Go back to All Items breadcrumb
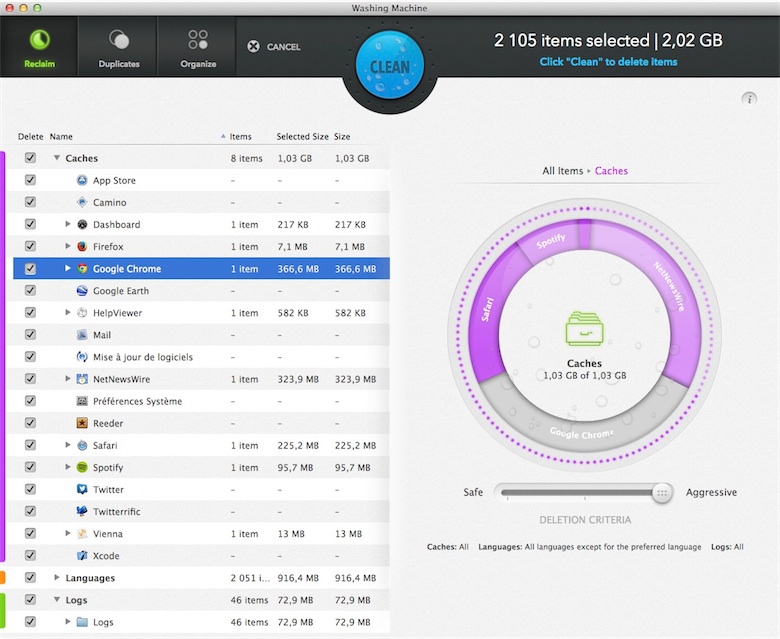 (x=563, y=171)
